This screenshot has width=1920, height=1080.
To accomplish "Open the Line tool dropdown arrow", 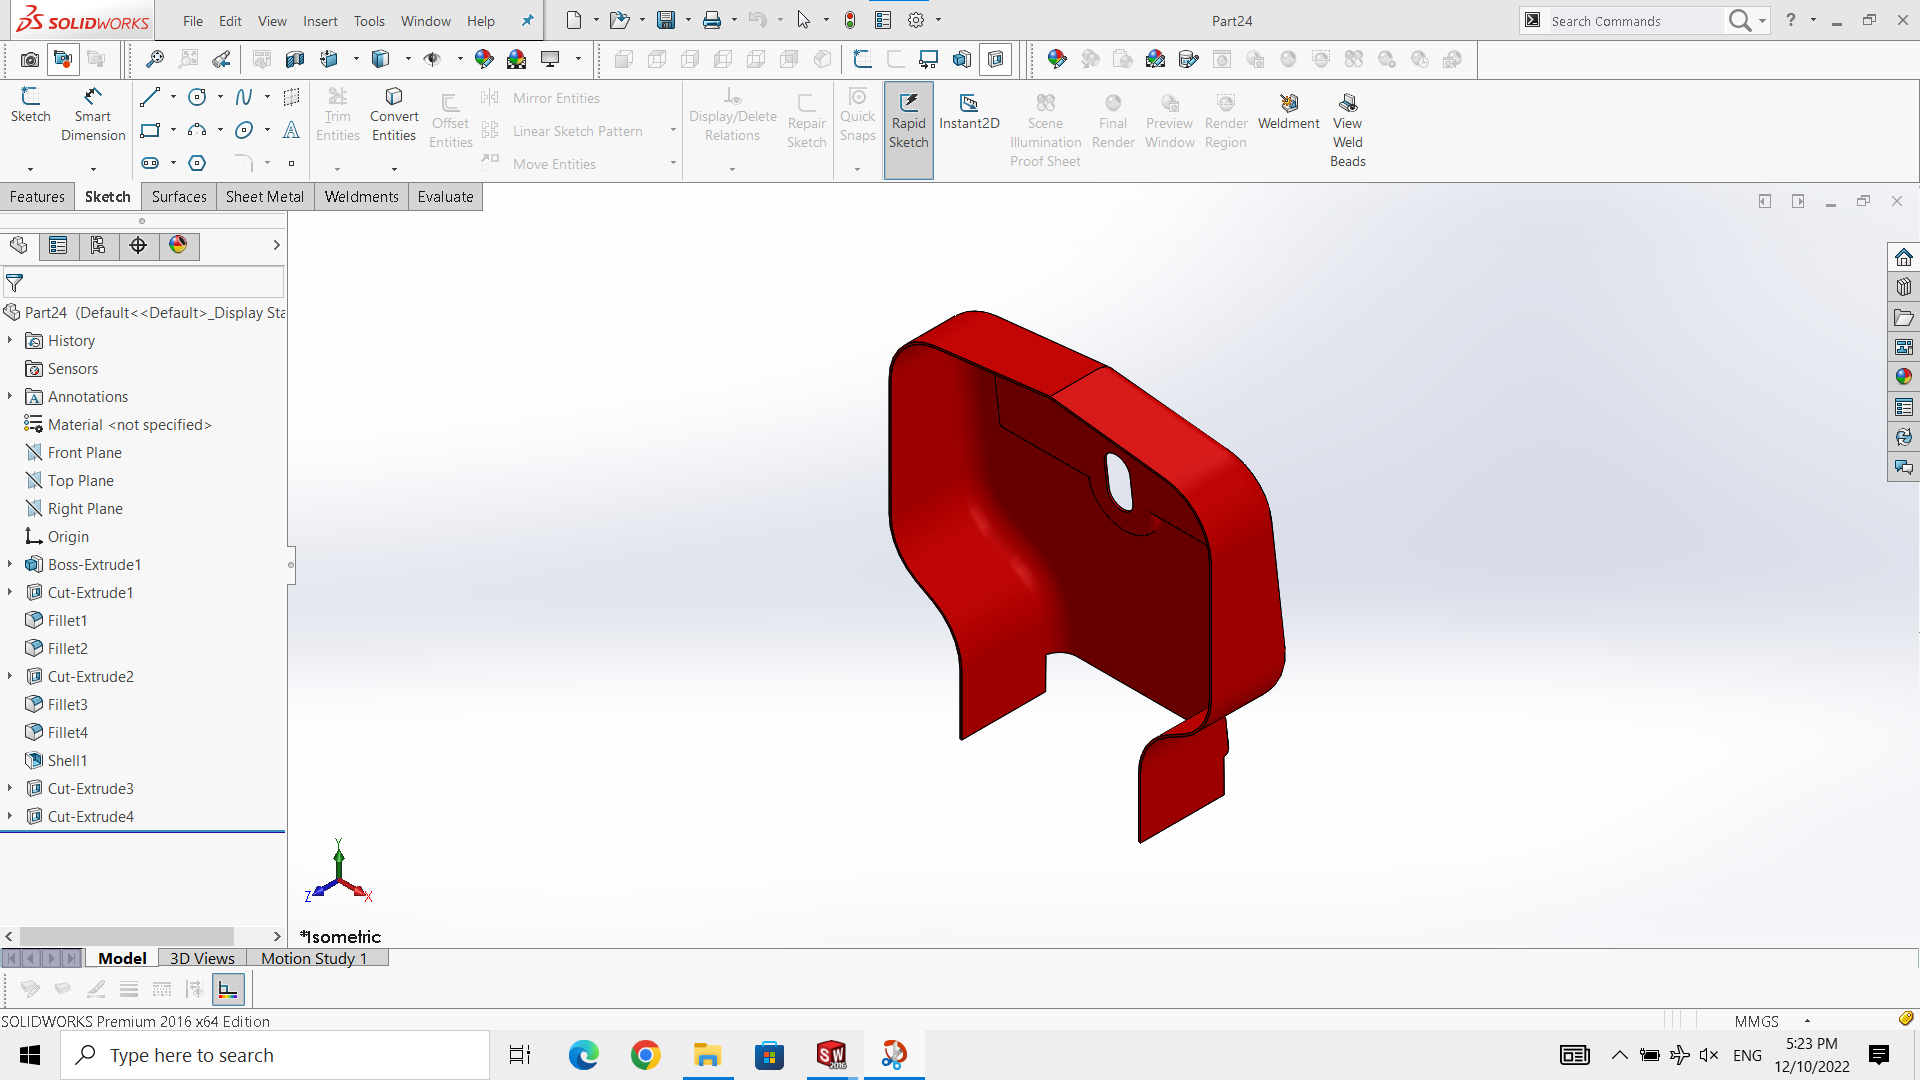I will [x=173, y=97].
